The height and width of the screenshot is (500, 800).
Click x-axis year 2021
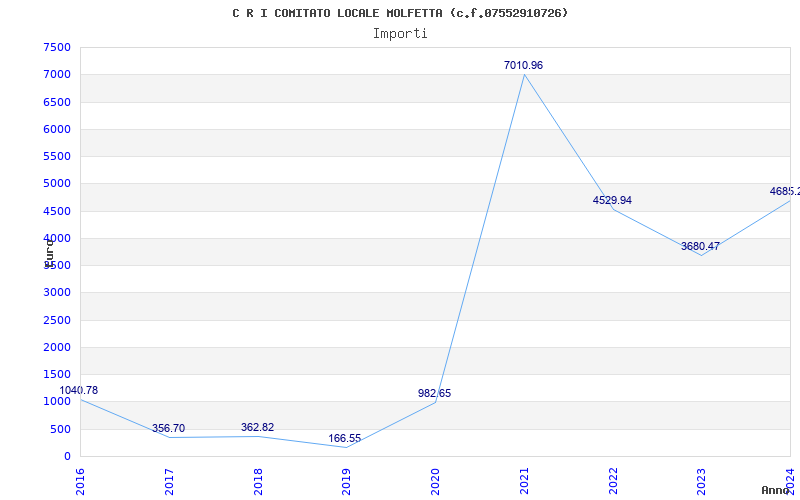(524, 481)
